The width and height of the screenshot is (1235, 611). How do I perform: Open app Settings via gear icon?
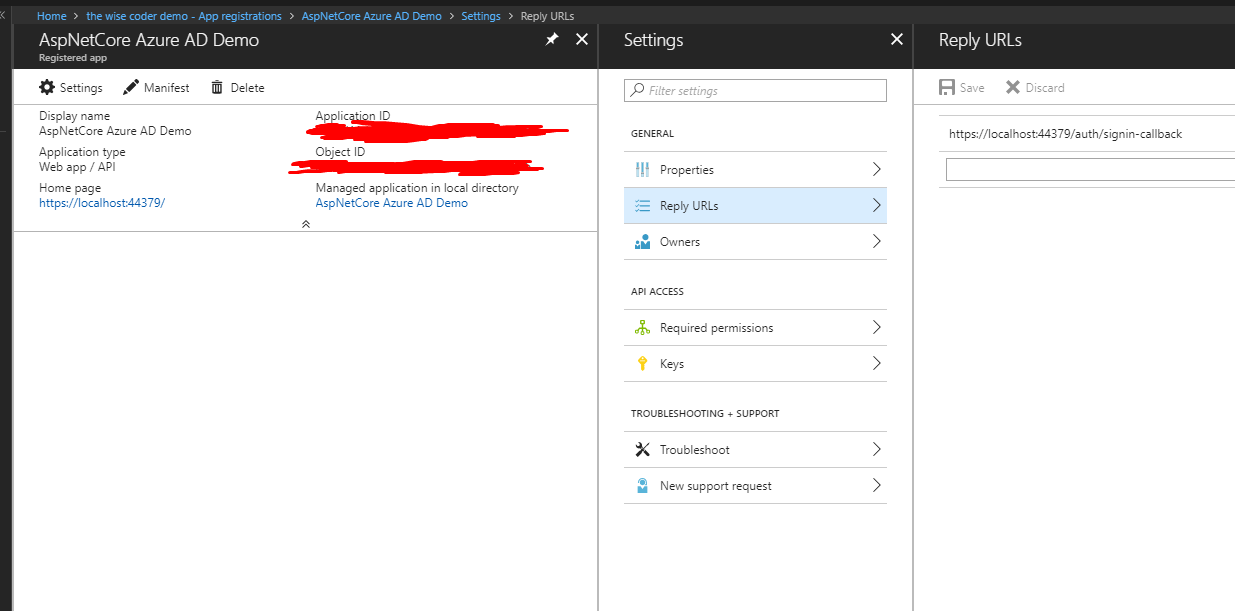47,88
